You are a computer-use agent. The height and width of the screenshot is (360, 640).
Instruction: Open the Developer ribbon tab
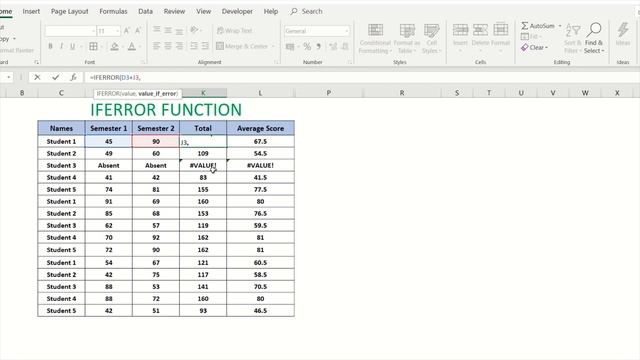pyautogui.click(x=237, y=11)
